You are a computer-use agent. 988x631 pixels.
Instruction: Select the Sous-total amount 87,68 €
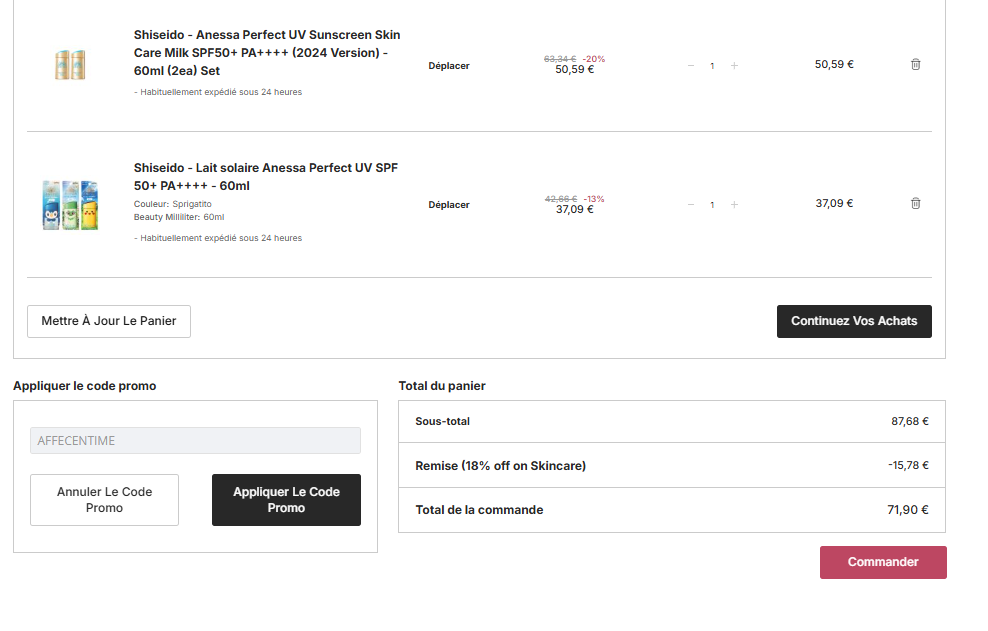pos(910,422)
